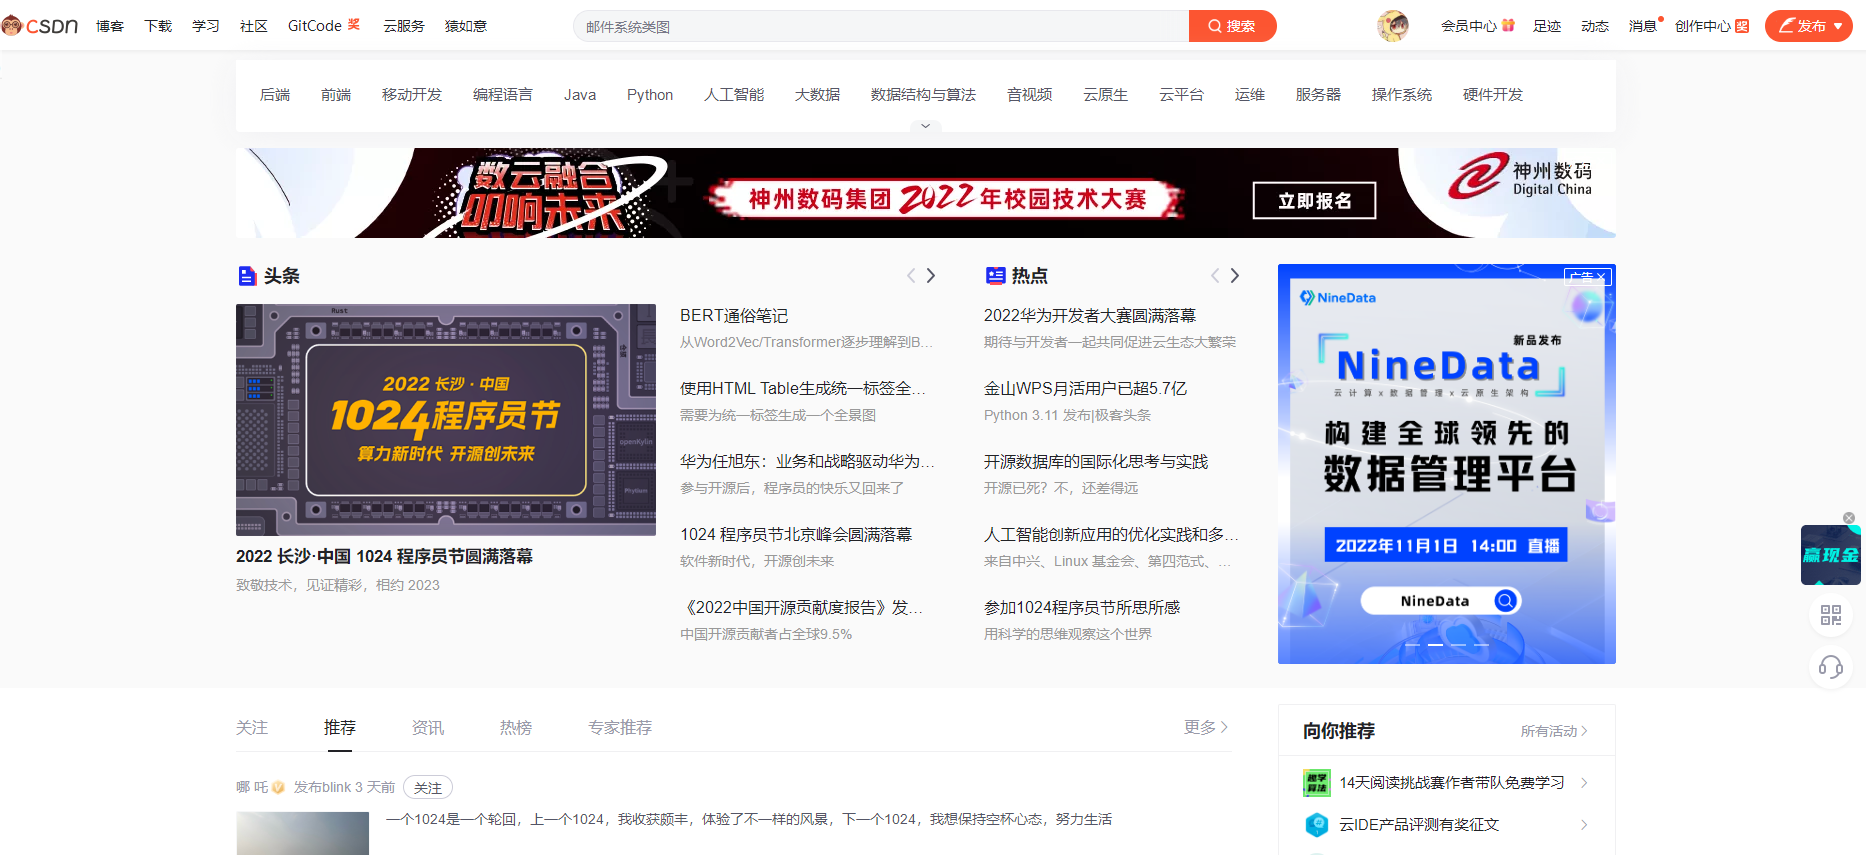Show previous 头条 carousel page
This screenshot has height=855, width=1866.
coord(911,275)
